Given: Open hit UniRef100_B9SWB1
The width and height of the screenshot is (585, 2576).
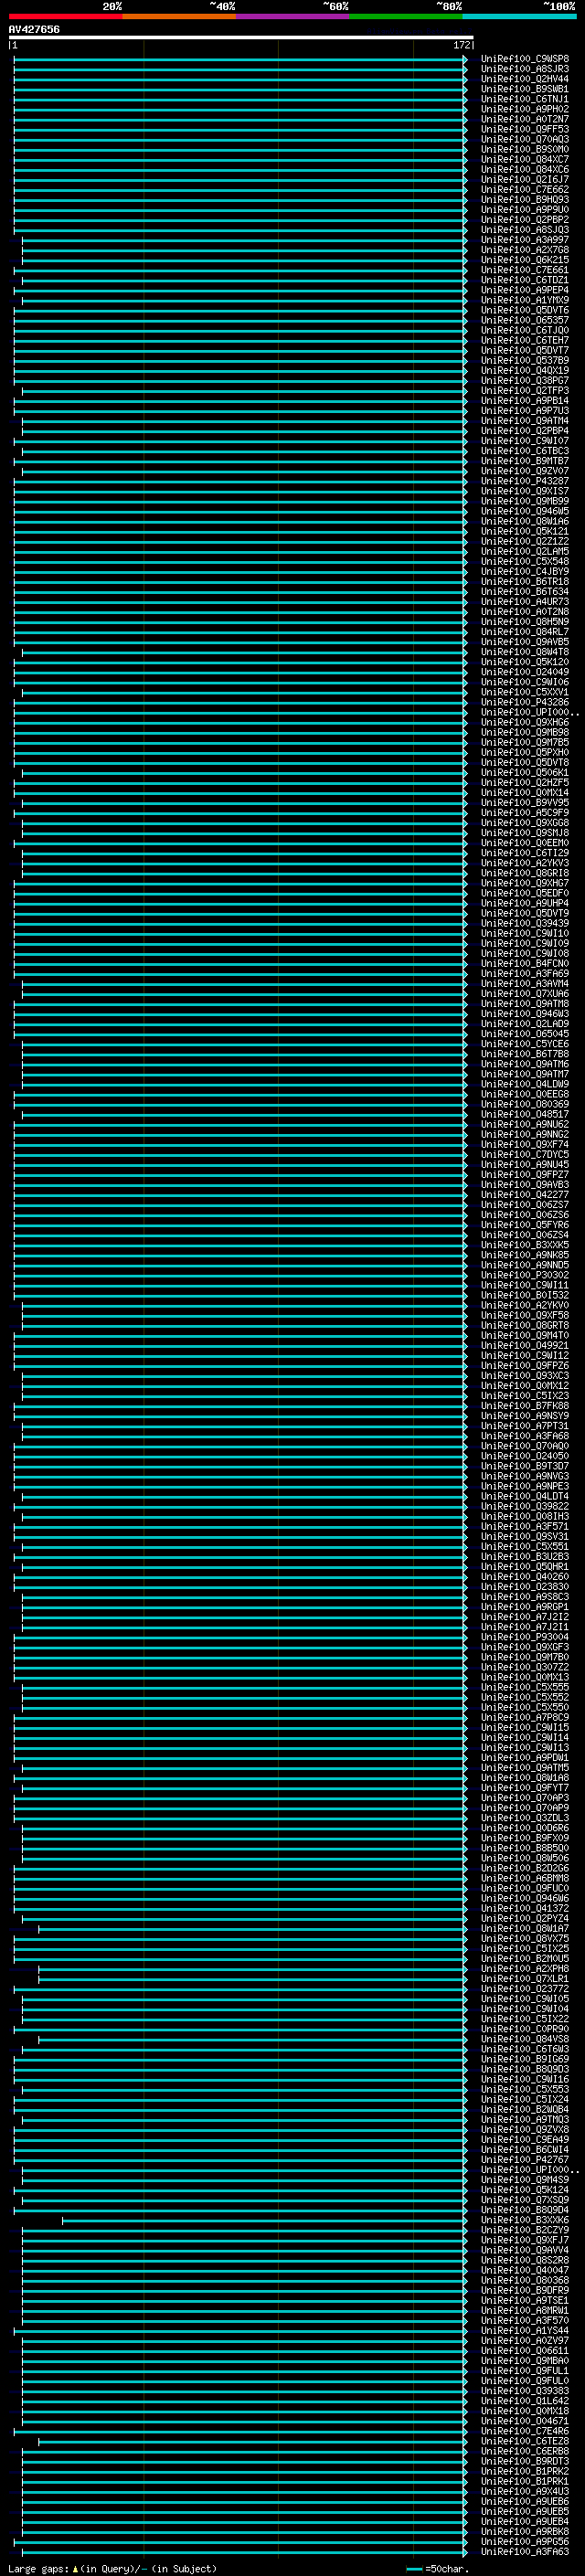Looking at the screenshot, I should pyautogui.click(x=525, y=89).
